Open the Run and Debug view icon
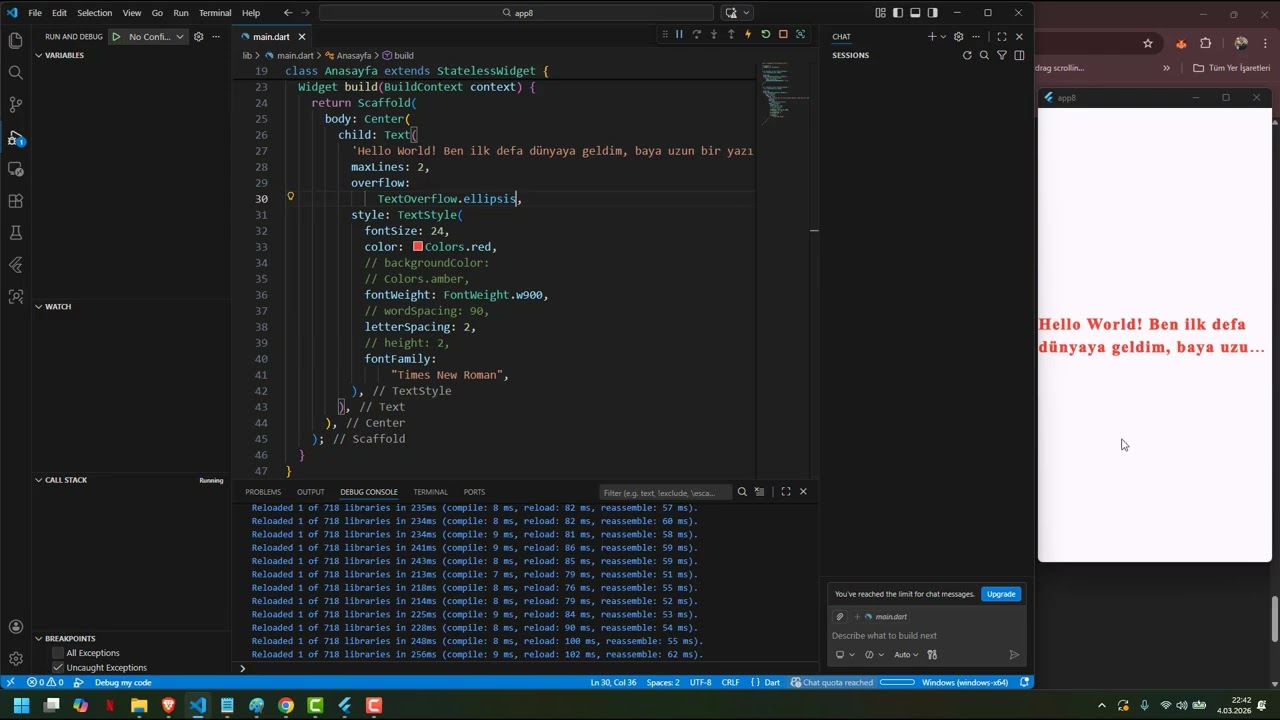The image size is (1280, 720). 15,137
